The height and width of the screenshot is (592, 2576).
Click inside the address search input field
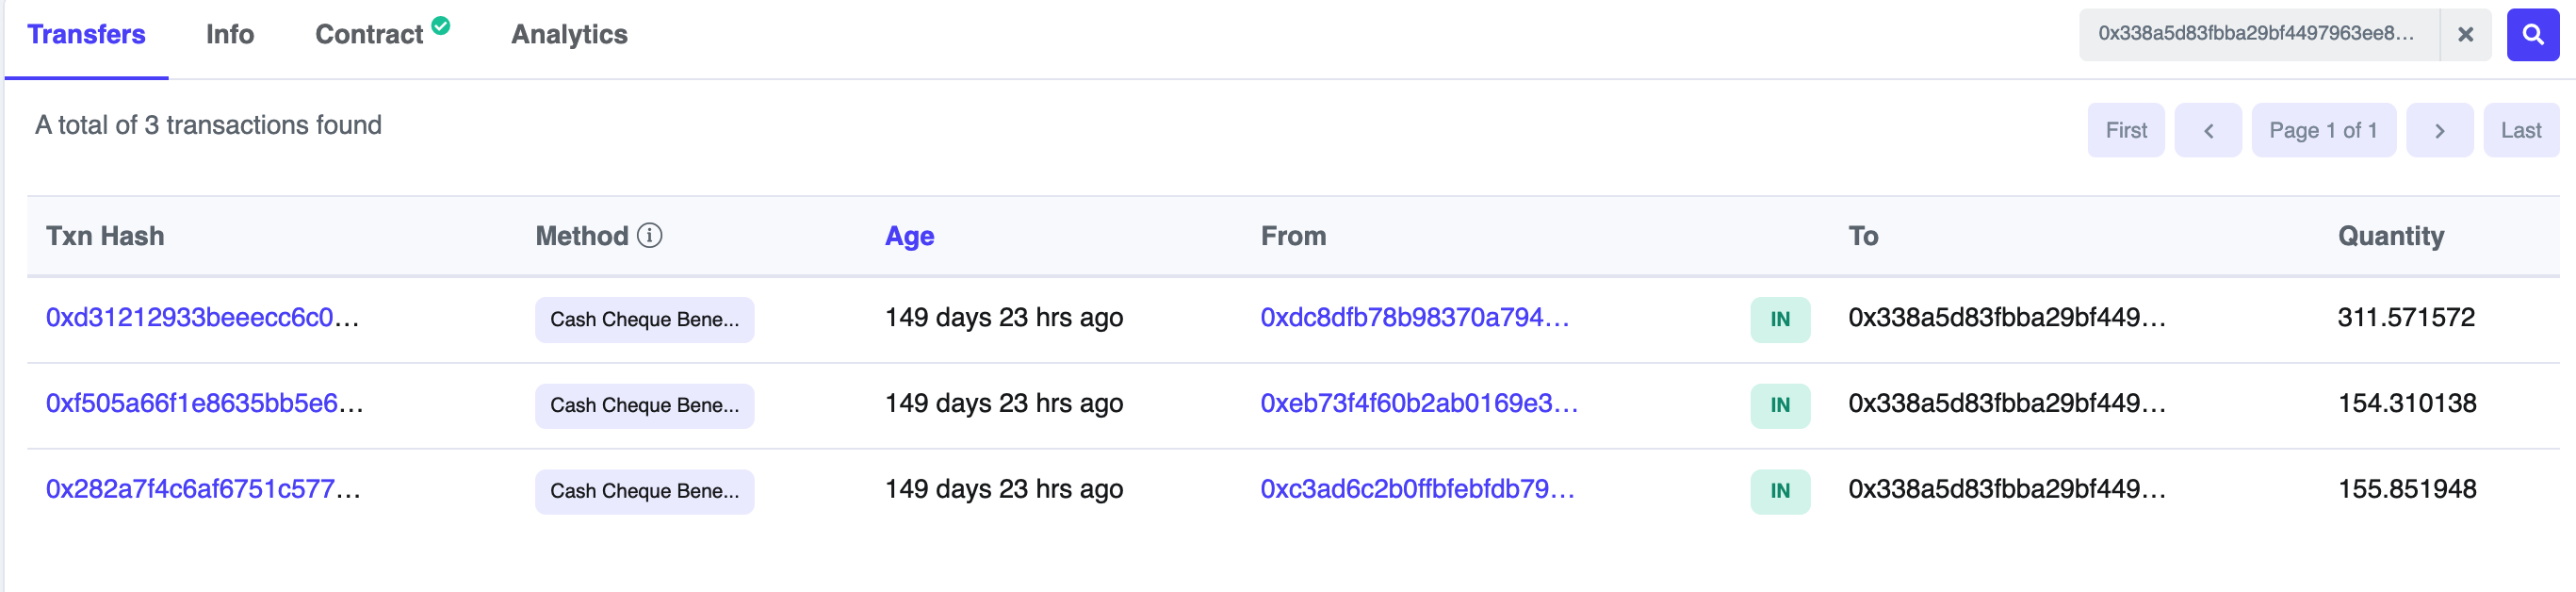2250,34
